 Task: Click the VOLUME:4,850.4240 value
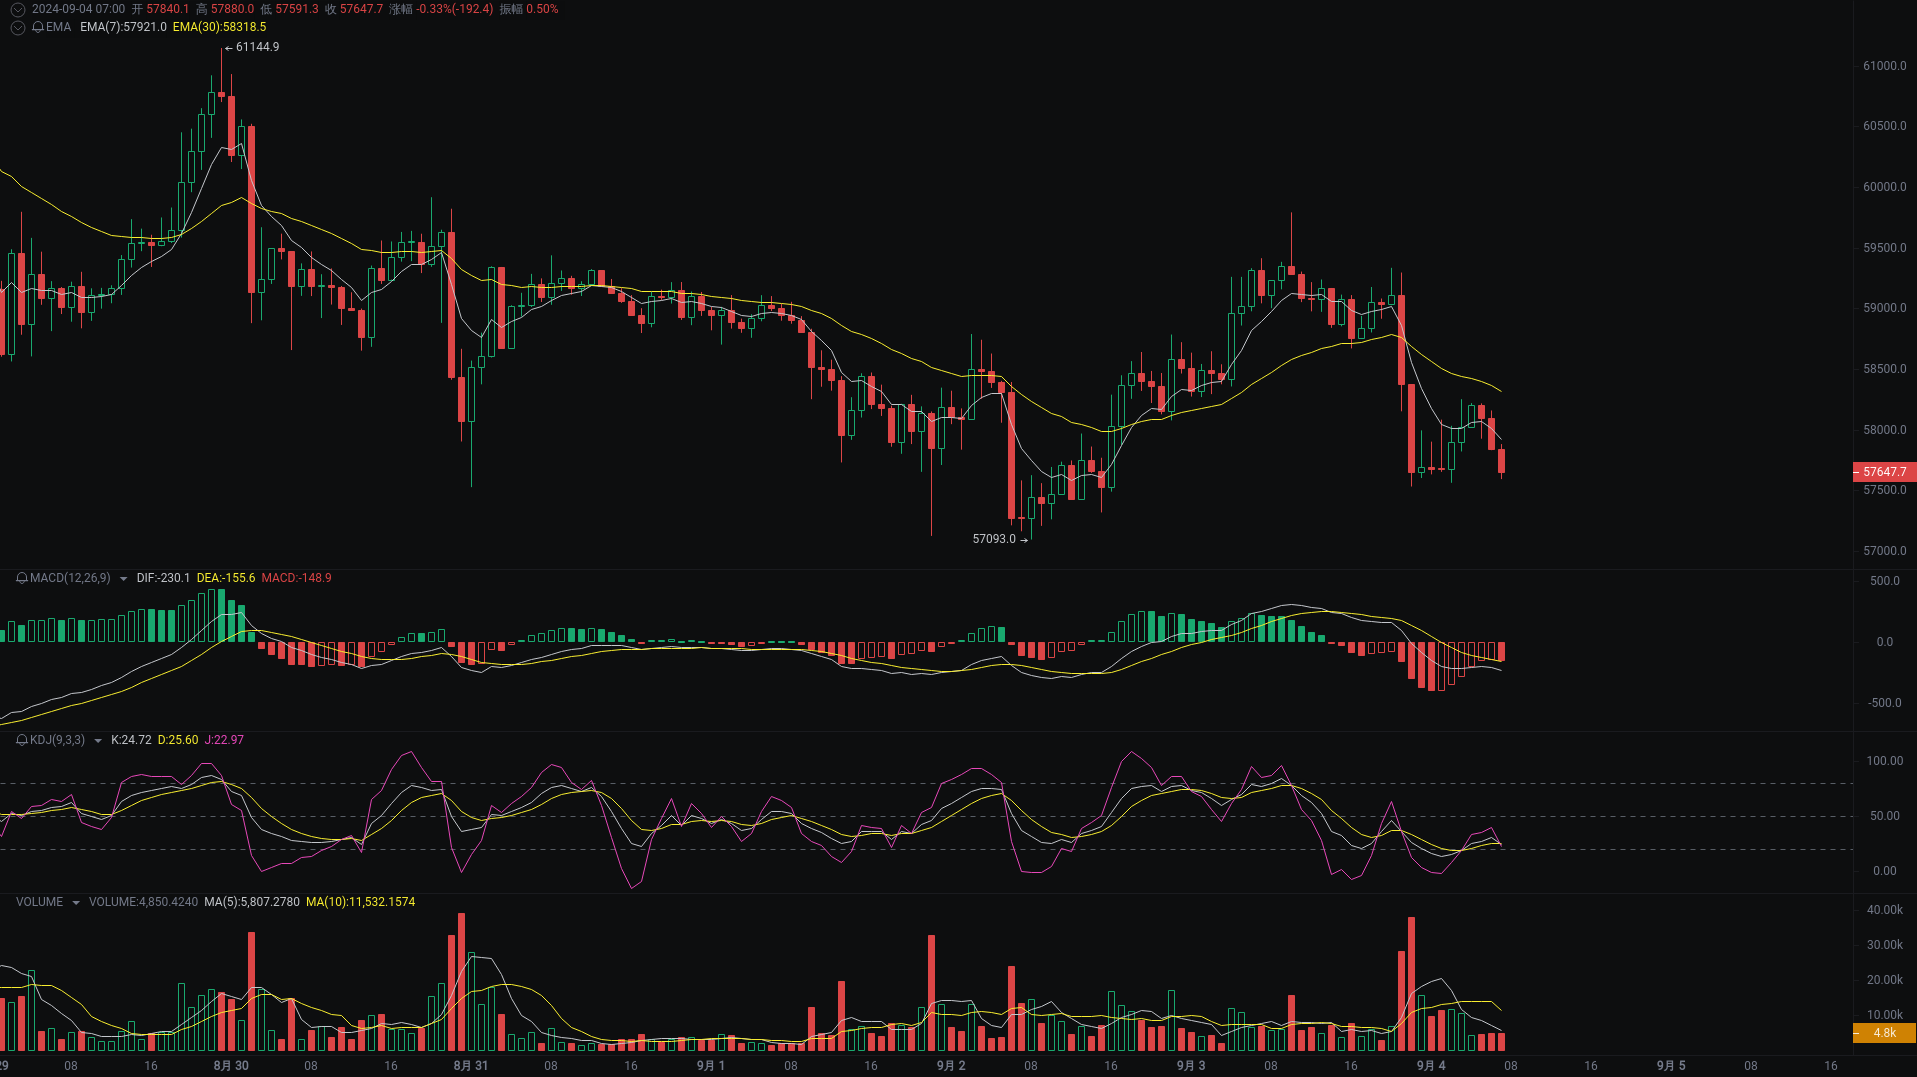(x=144, y=901)
